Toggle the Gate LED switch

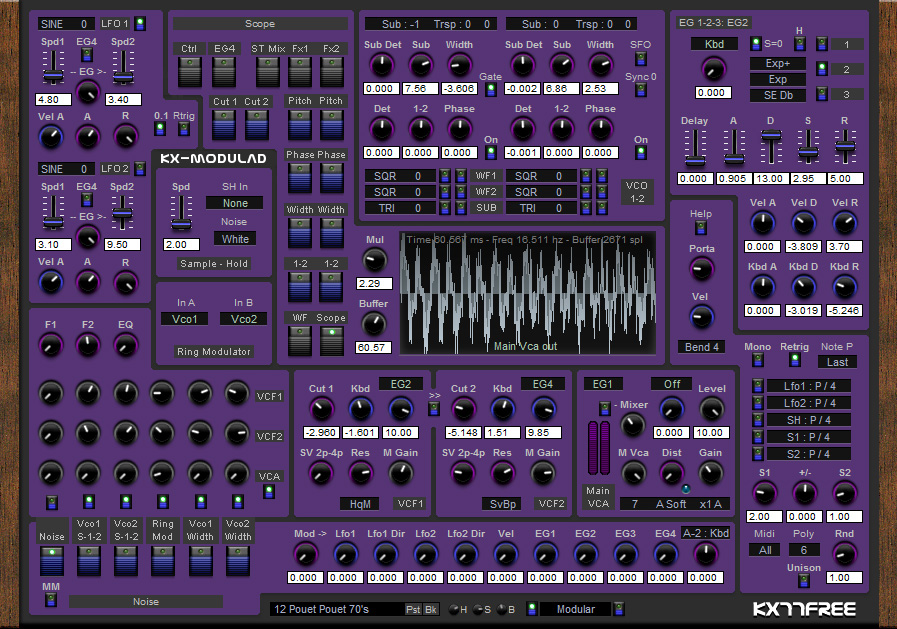pos(490,89)
